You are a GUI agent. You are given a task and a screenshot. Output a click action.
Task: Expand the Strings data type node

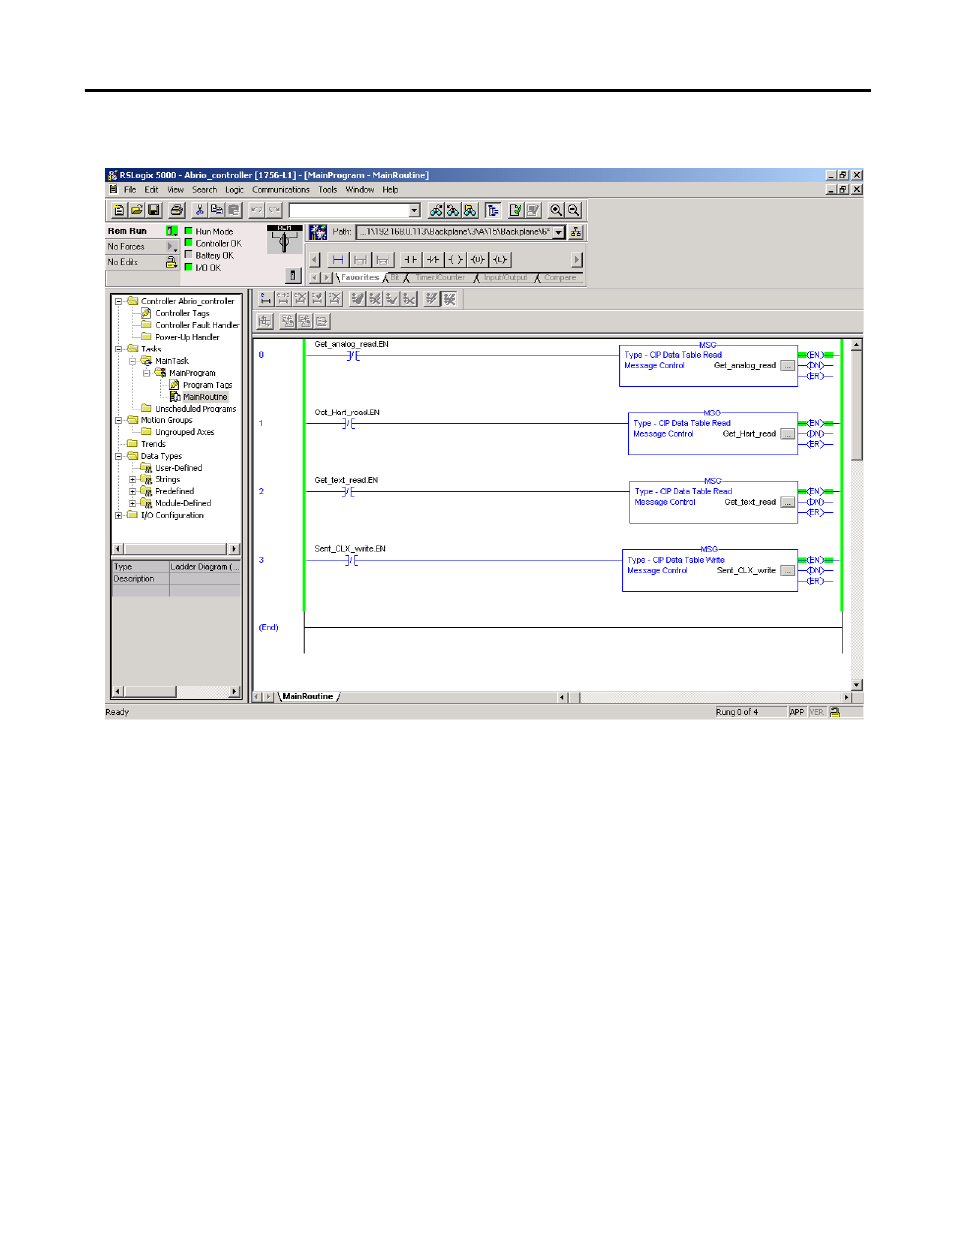(x=132, y=480)
